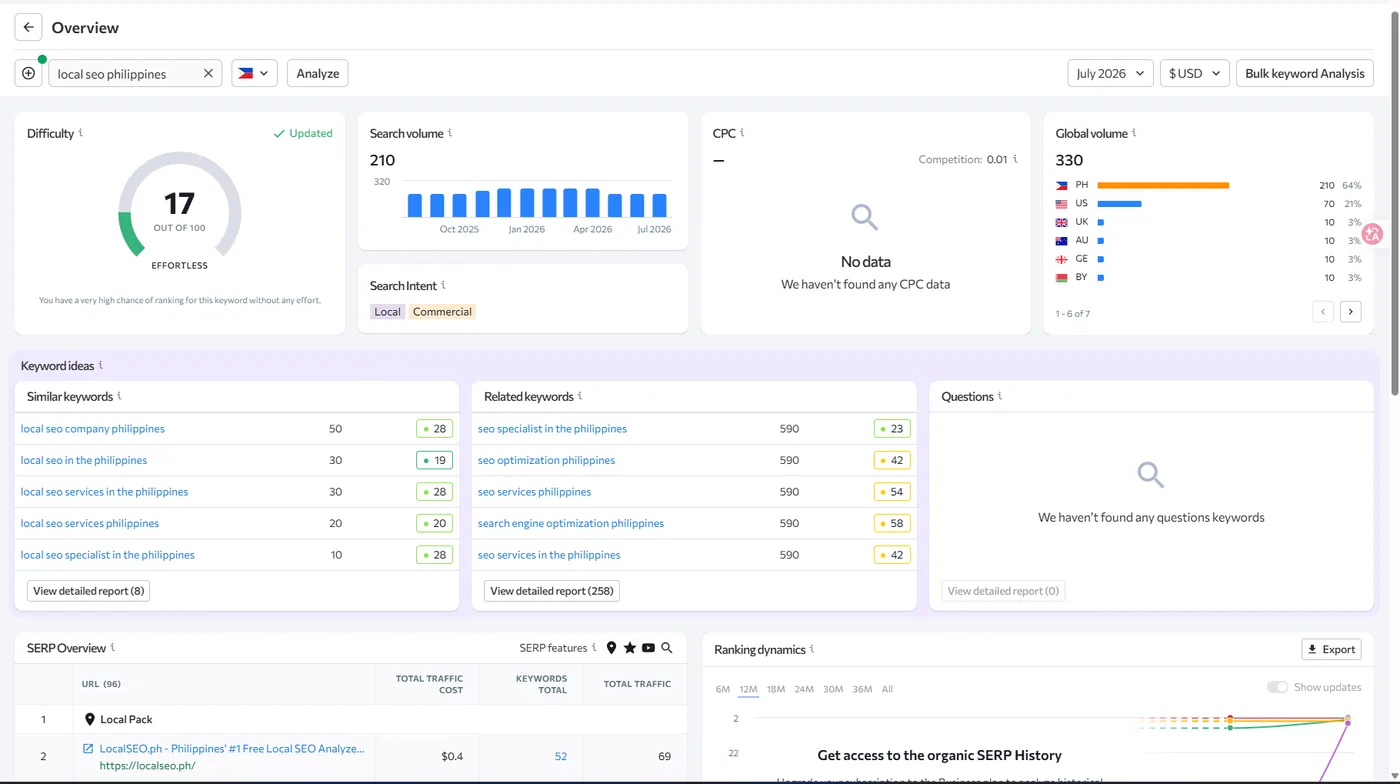Open the $ USD currency dropdown
Viewport: 1400px width, 784px height.
1194,73
